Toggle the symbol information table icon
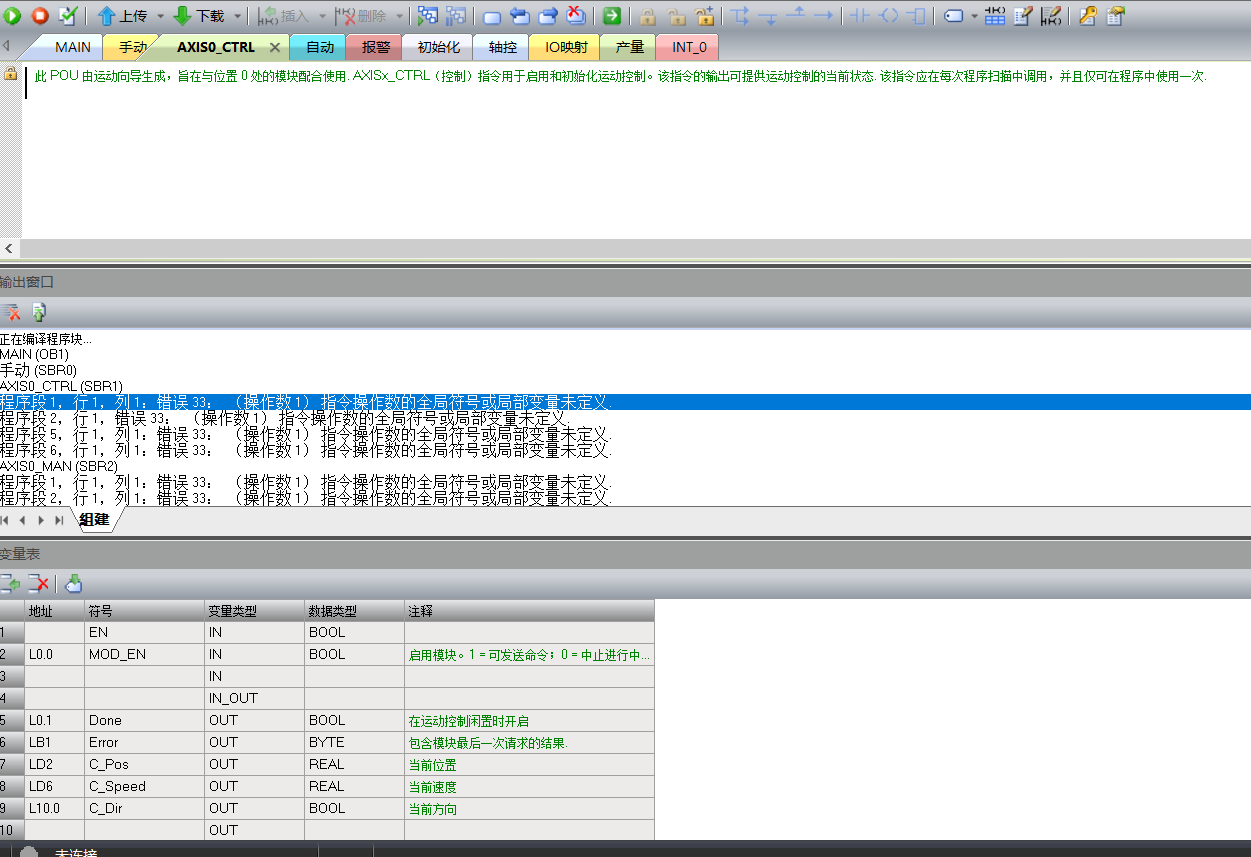1251x857 pixels. [996, 16]
